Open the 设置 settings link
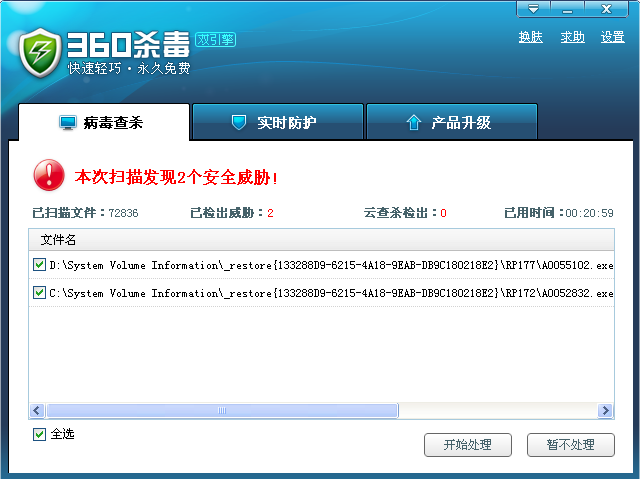 [613, 37]
